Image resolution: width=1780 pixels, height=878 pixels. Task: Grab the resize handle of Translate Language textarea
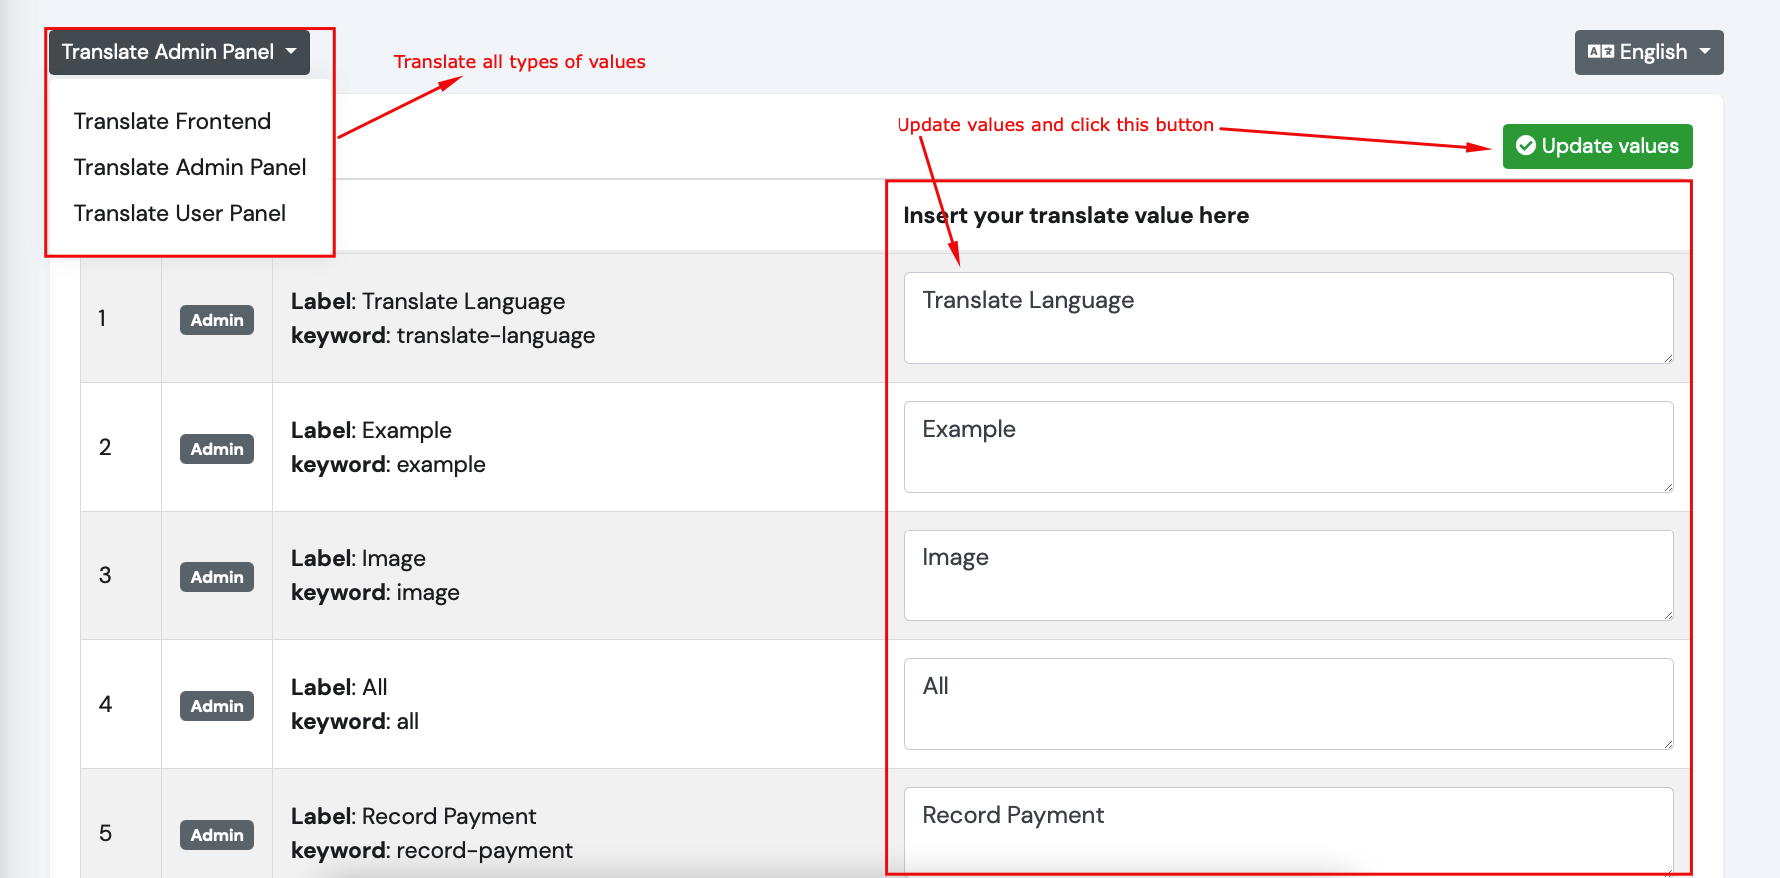tap(1667, 357)
